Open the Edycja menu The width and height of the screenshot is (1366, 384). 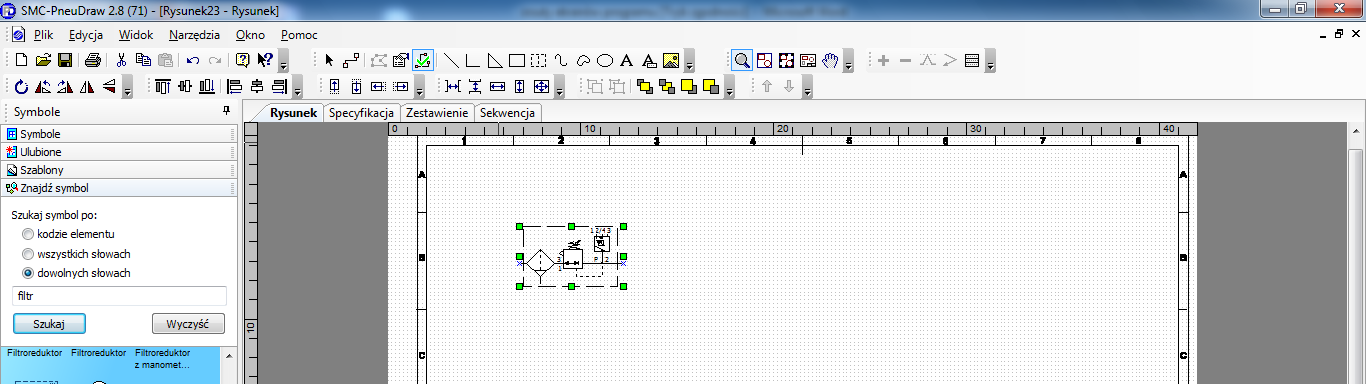pos(86,35)
